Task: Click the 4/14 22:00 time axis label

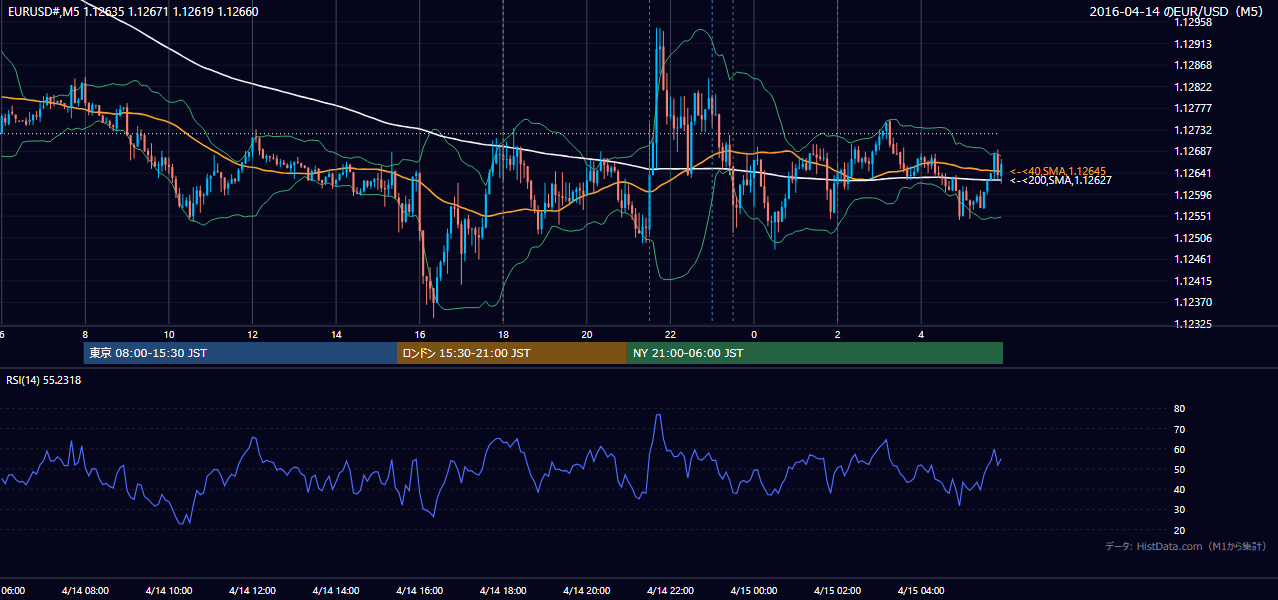Action: tap(670, 591)
